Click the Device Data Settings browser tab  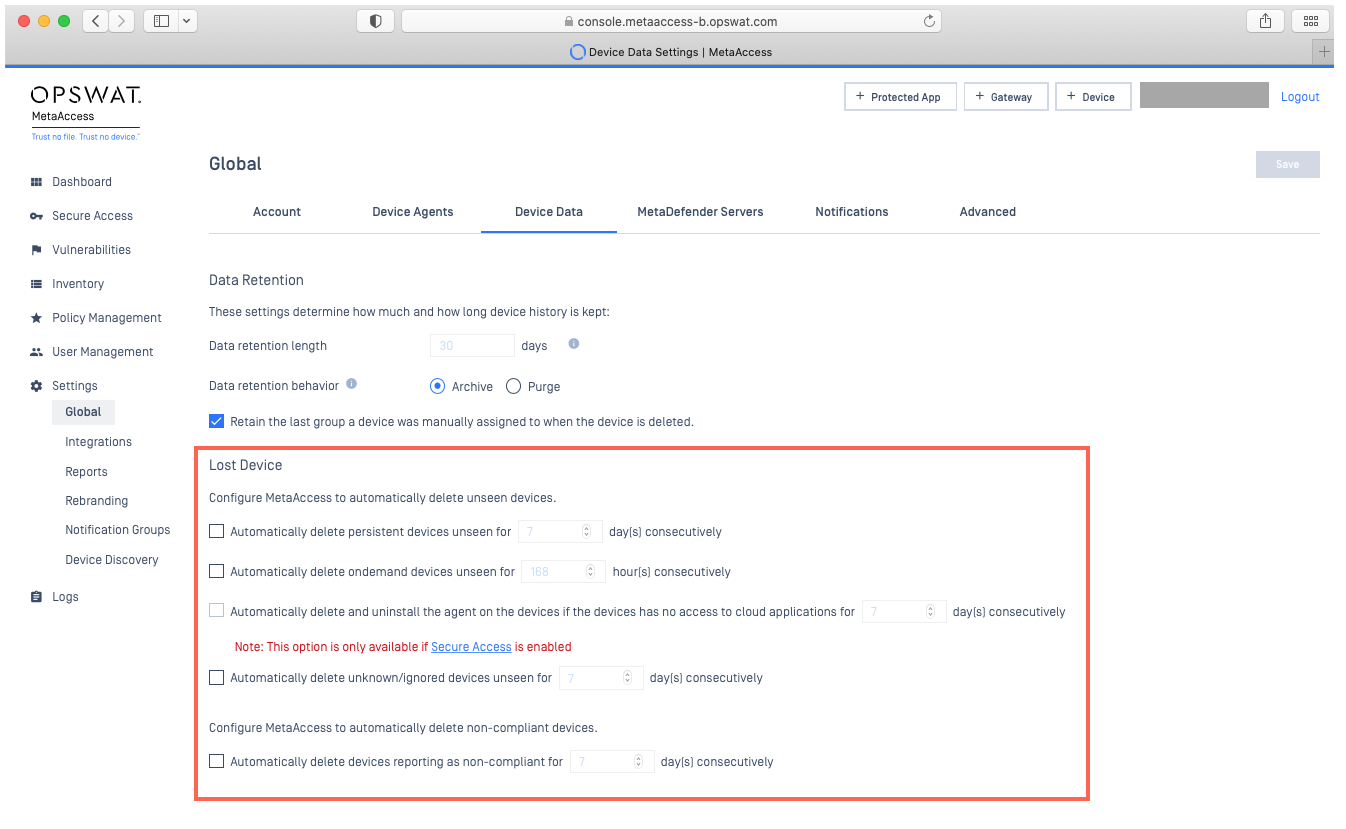[x=671, y=52]
